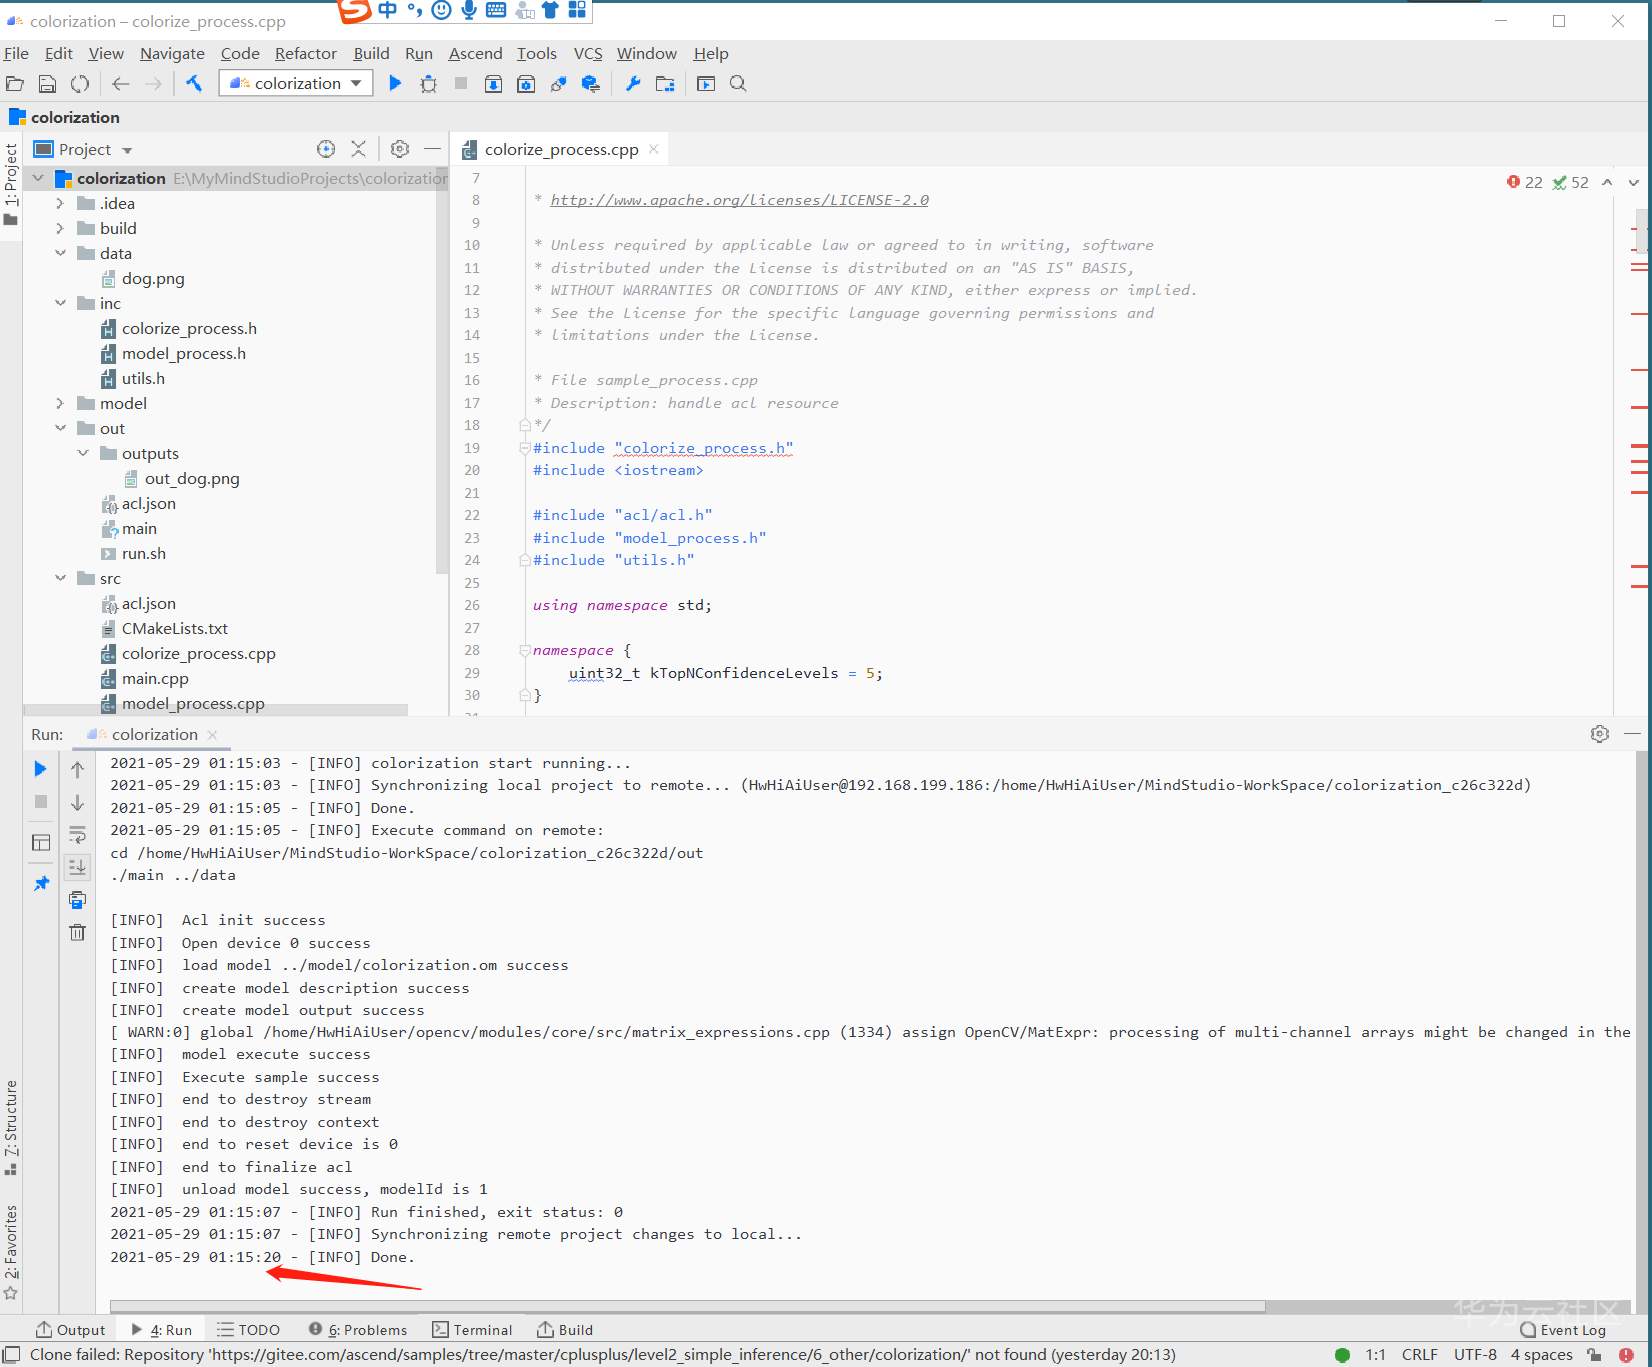1652x1367 pixels.
Task: Toggle scroll to end in Run console
Action: coord(77,867)
